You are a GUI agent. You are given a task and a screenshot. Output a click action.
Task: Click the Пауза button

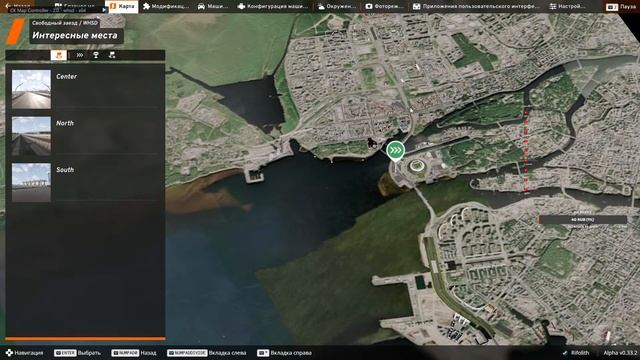pos(621,7)
